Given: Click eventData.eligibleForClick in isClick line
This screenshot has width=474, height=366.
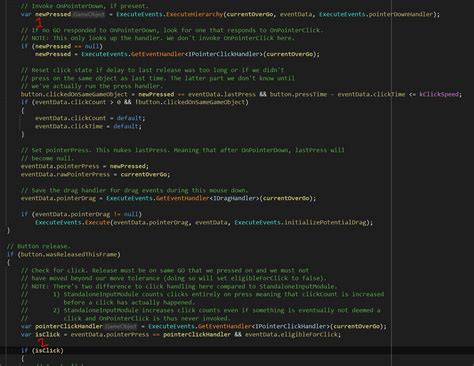Looking at the screenshot, I should tap(292, 334).
